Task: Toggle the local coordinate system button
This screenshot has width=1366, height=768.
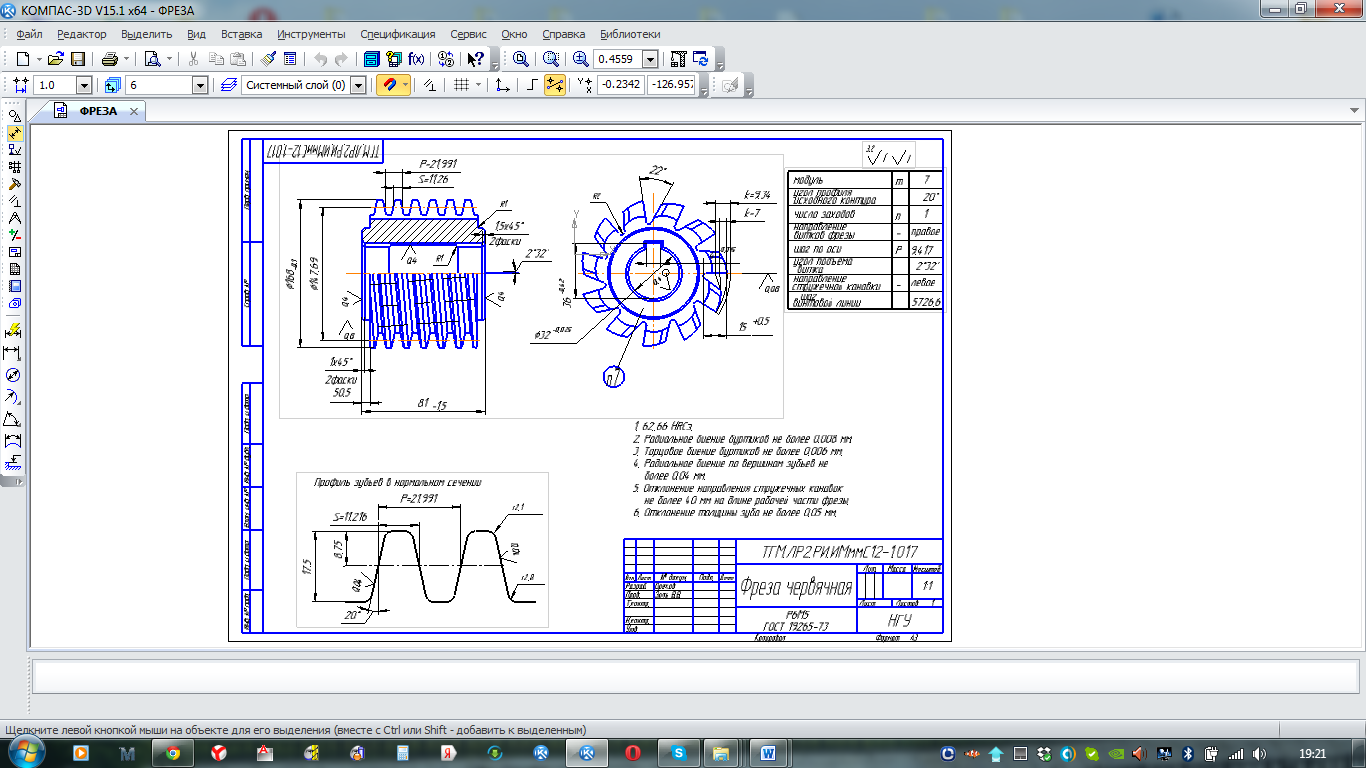Action: tap(503, 85)
